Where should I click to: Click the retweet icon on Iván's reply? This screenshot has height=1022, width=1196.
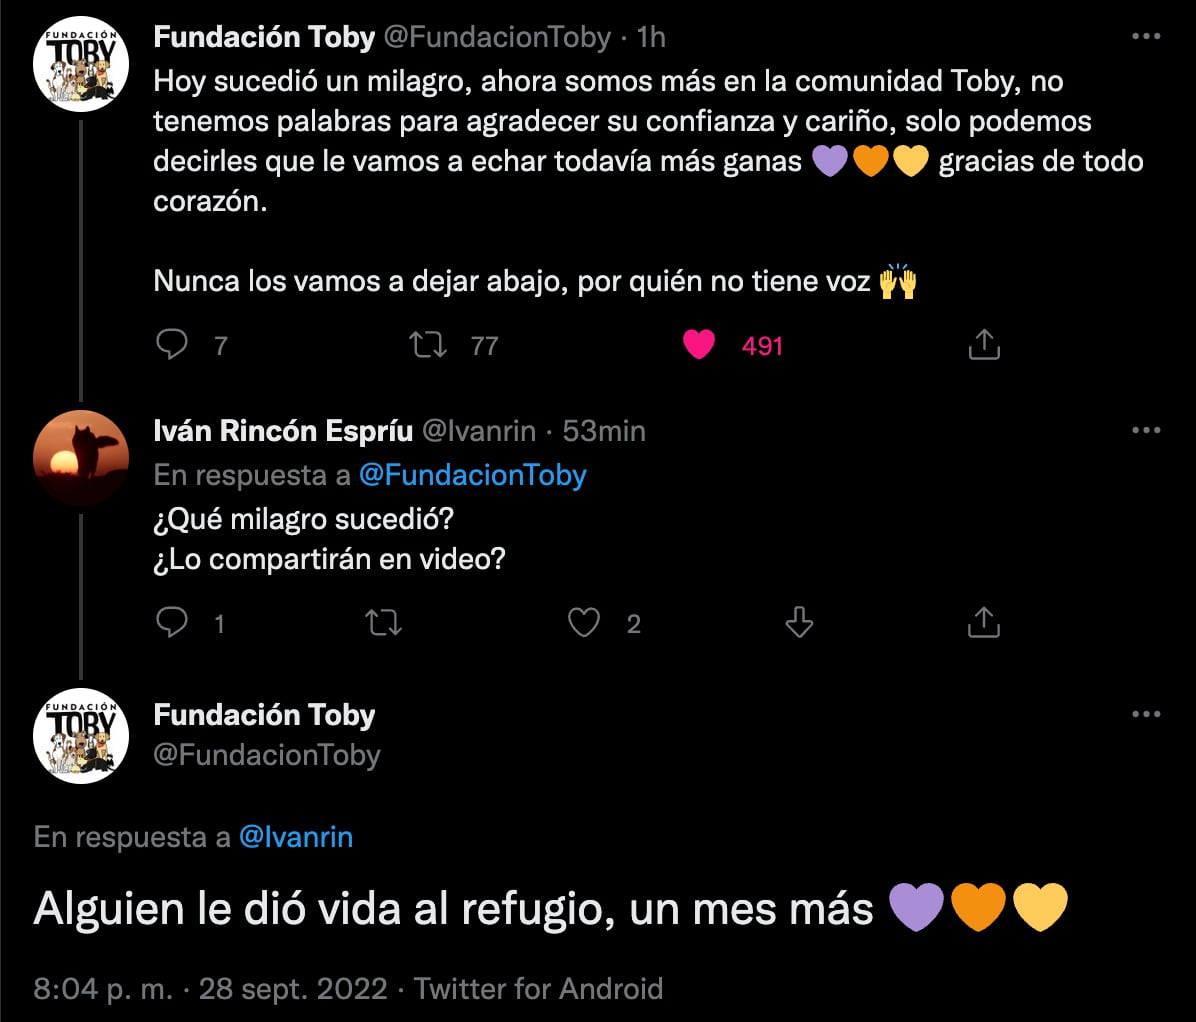[384, 622]
